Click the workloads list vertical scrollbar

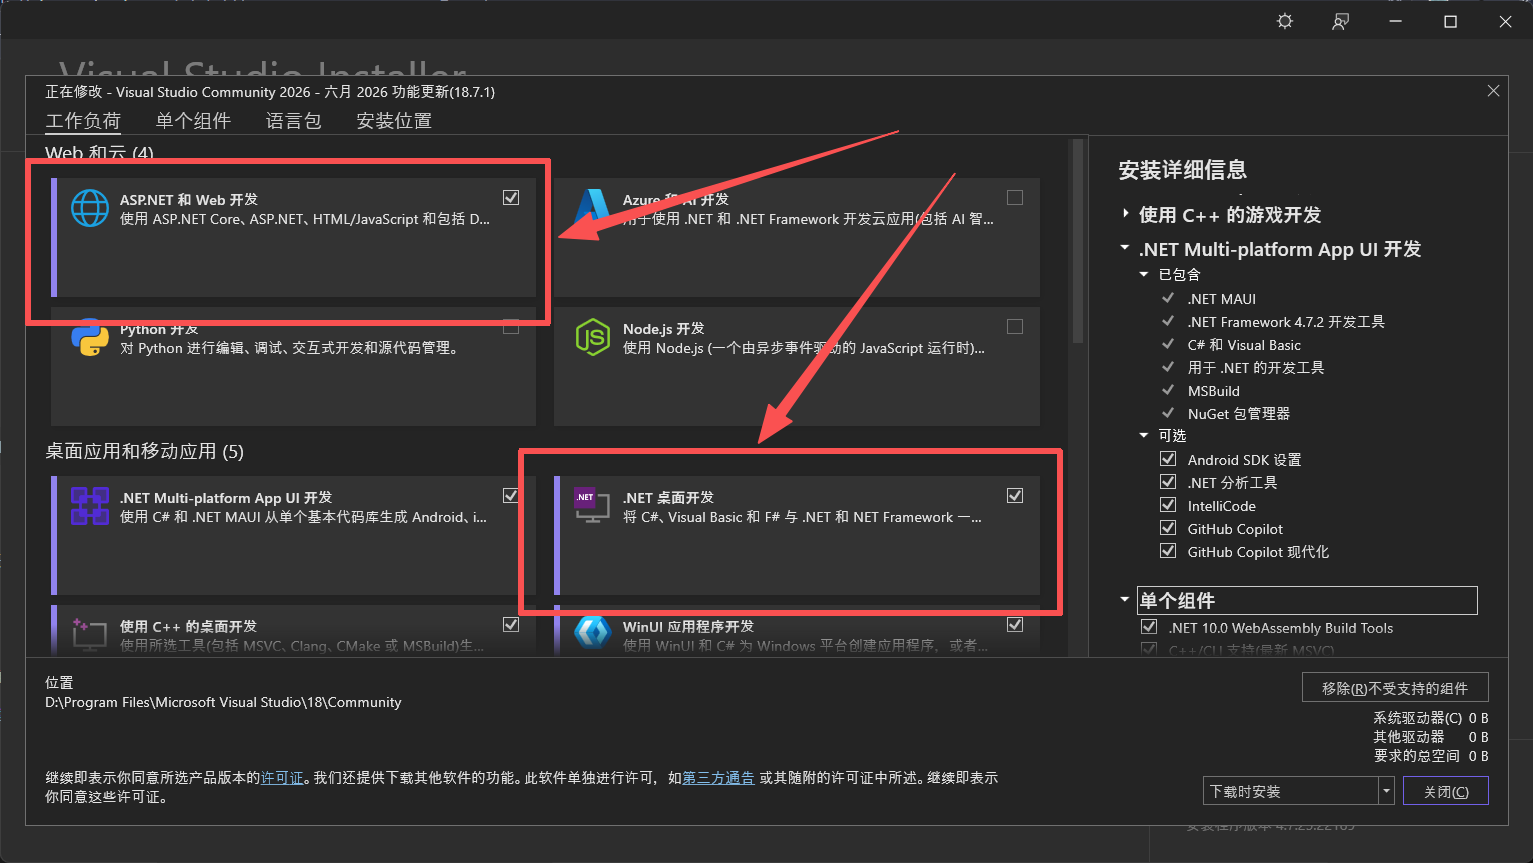pyautogui.click(x=1077, y=242)
